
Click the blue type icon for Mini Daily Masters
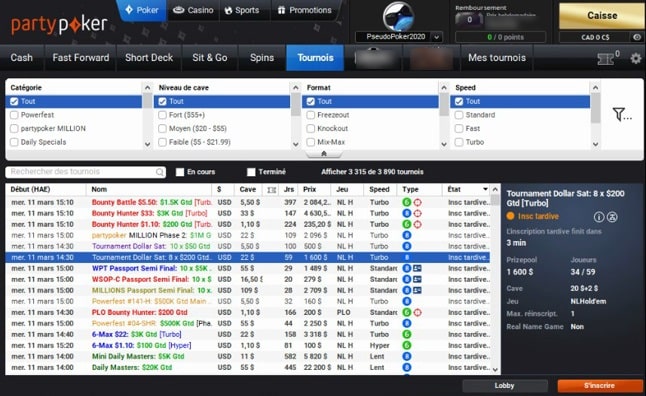click(407, 356)
